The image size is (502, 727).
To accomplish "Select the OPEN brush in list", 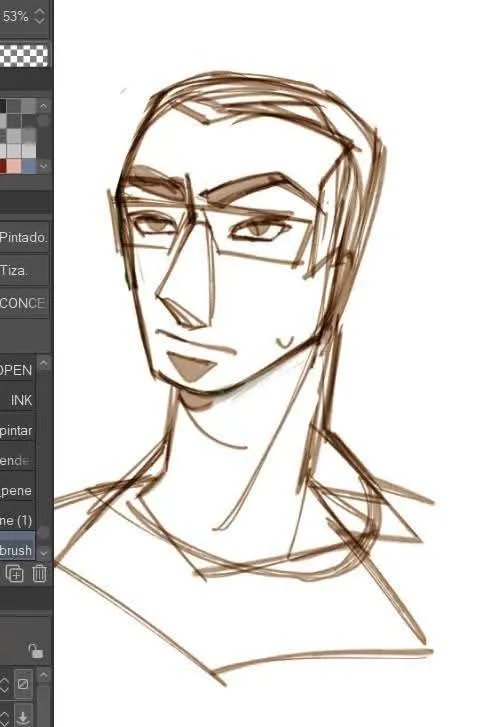I will tap(18, 370).
